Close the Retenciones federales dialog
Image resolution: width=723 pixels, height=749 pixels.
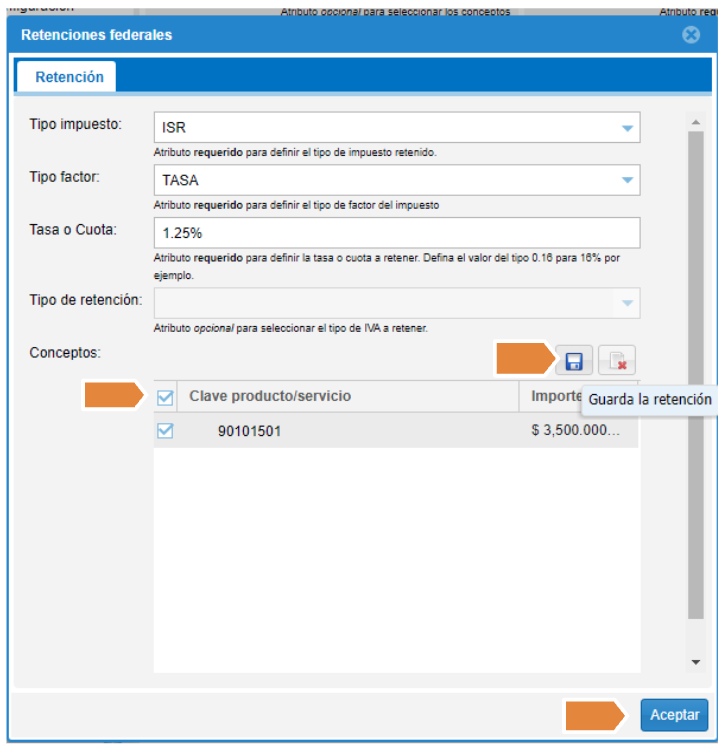click(x=690, y=35)
